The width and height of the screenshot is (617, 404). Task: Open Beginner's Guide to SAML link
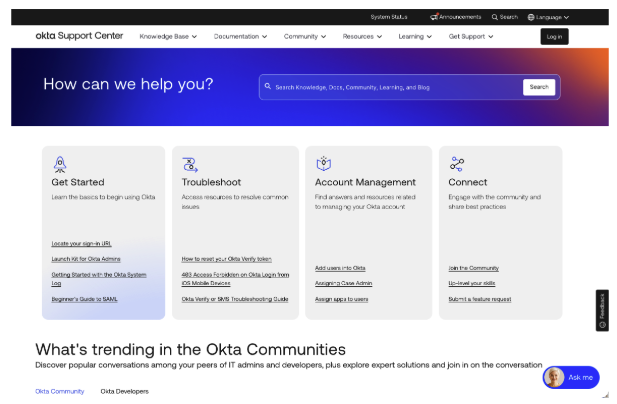pyautogui.click(x=84, y=299)
